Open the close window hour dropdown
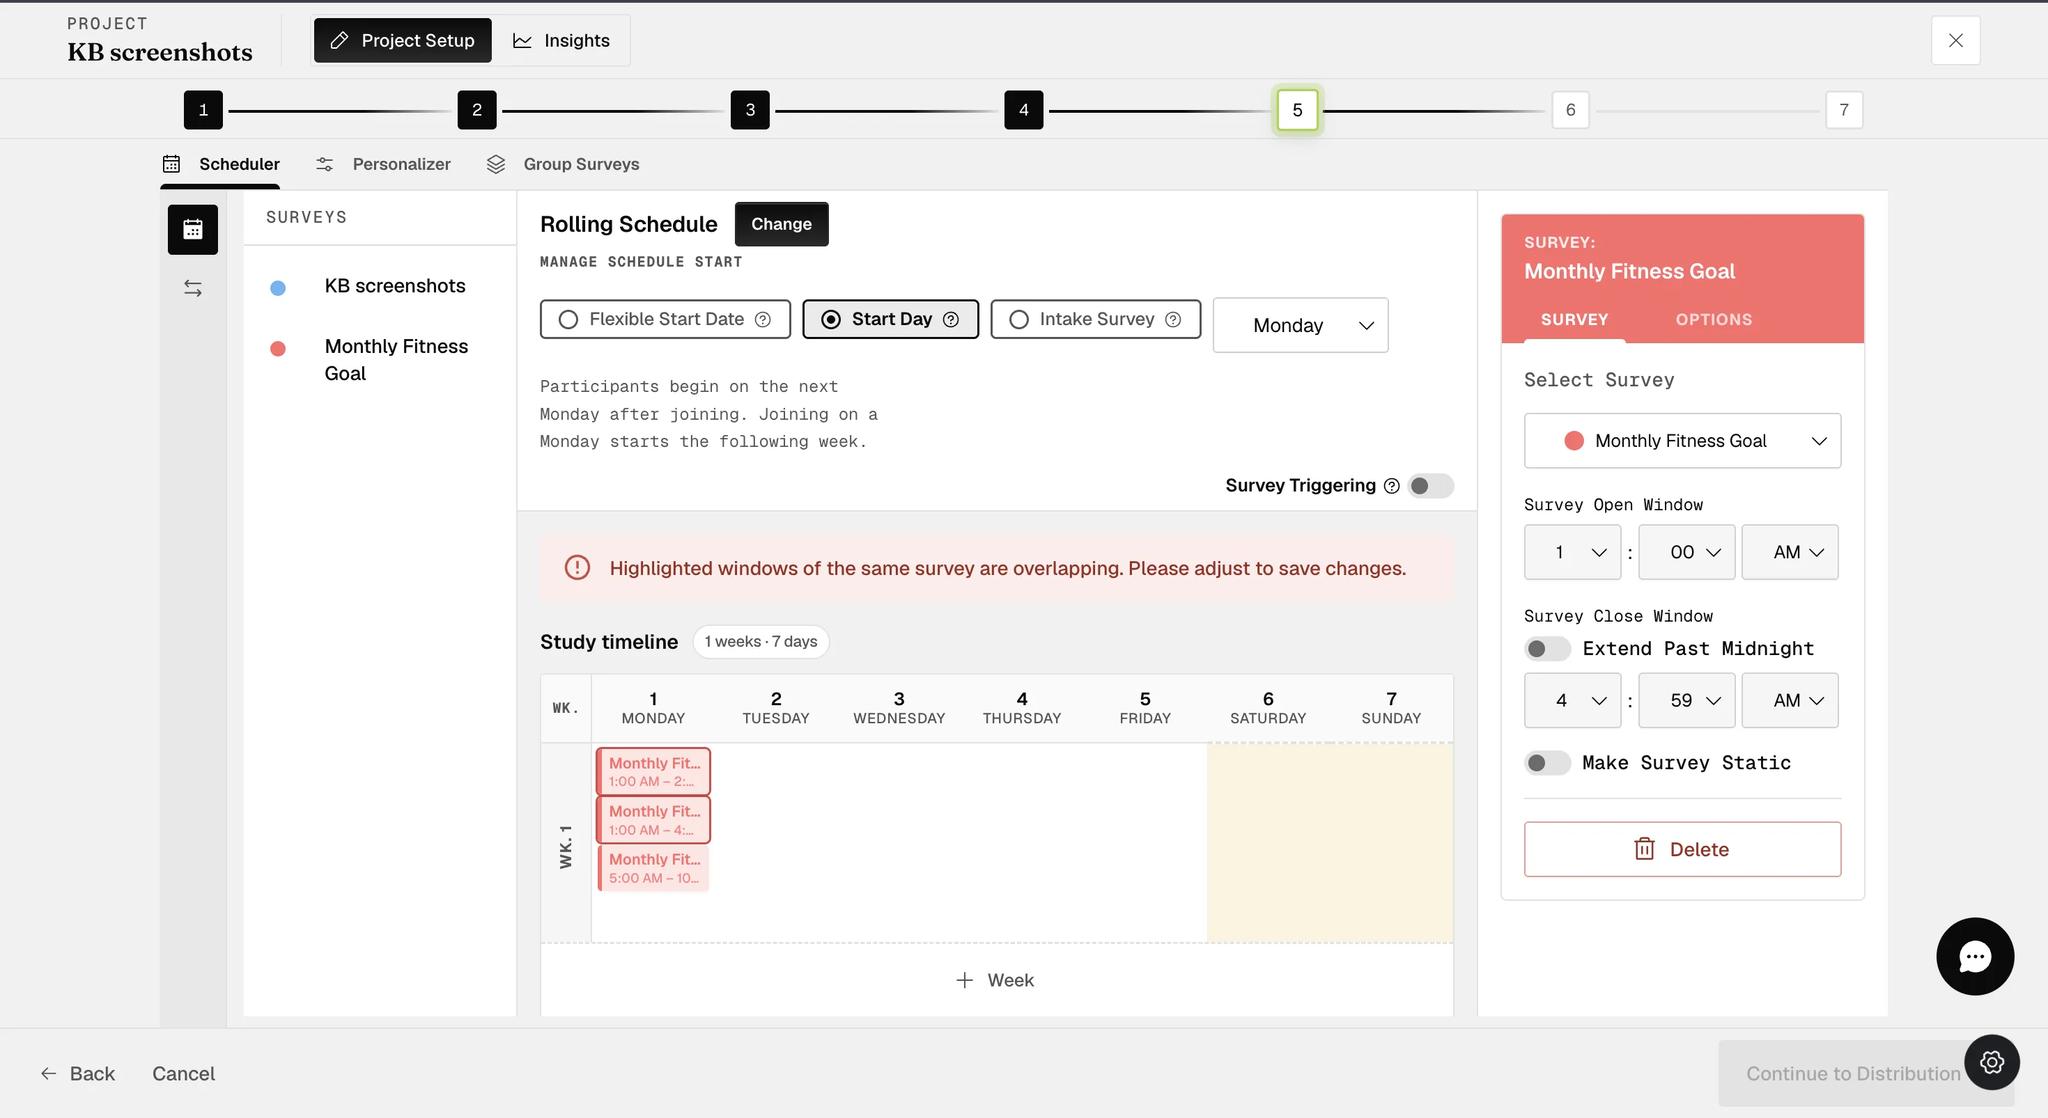The height and width of the screenshot is (1118, 2048). click(x=1572, y=701)
